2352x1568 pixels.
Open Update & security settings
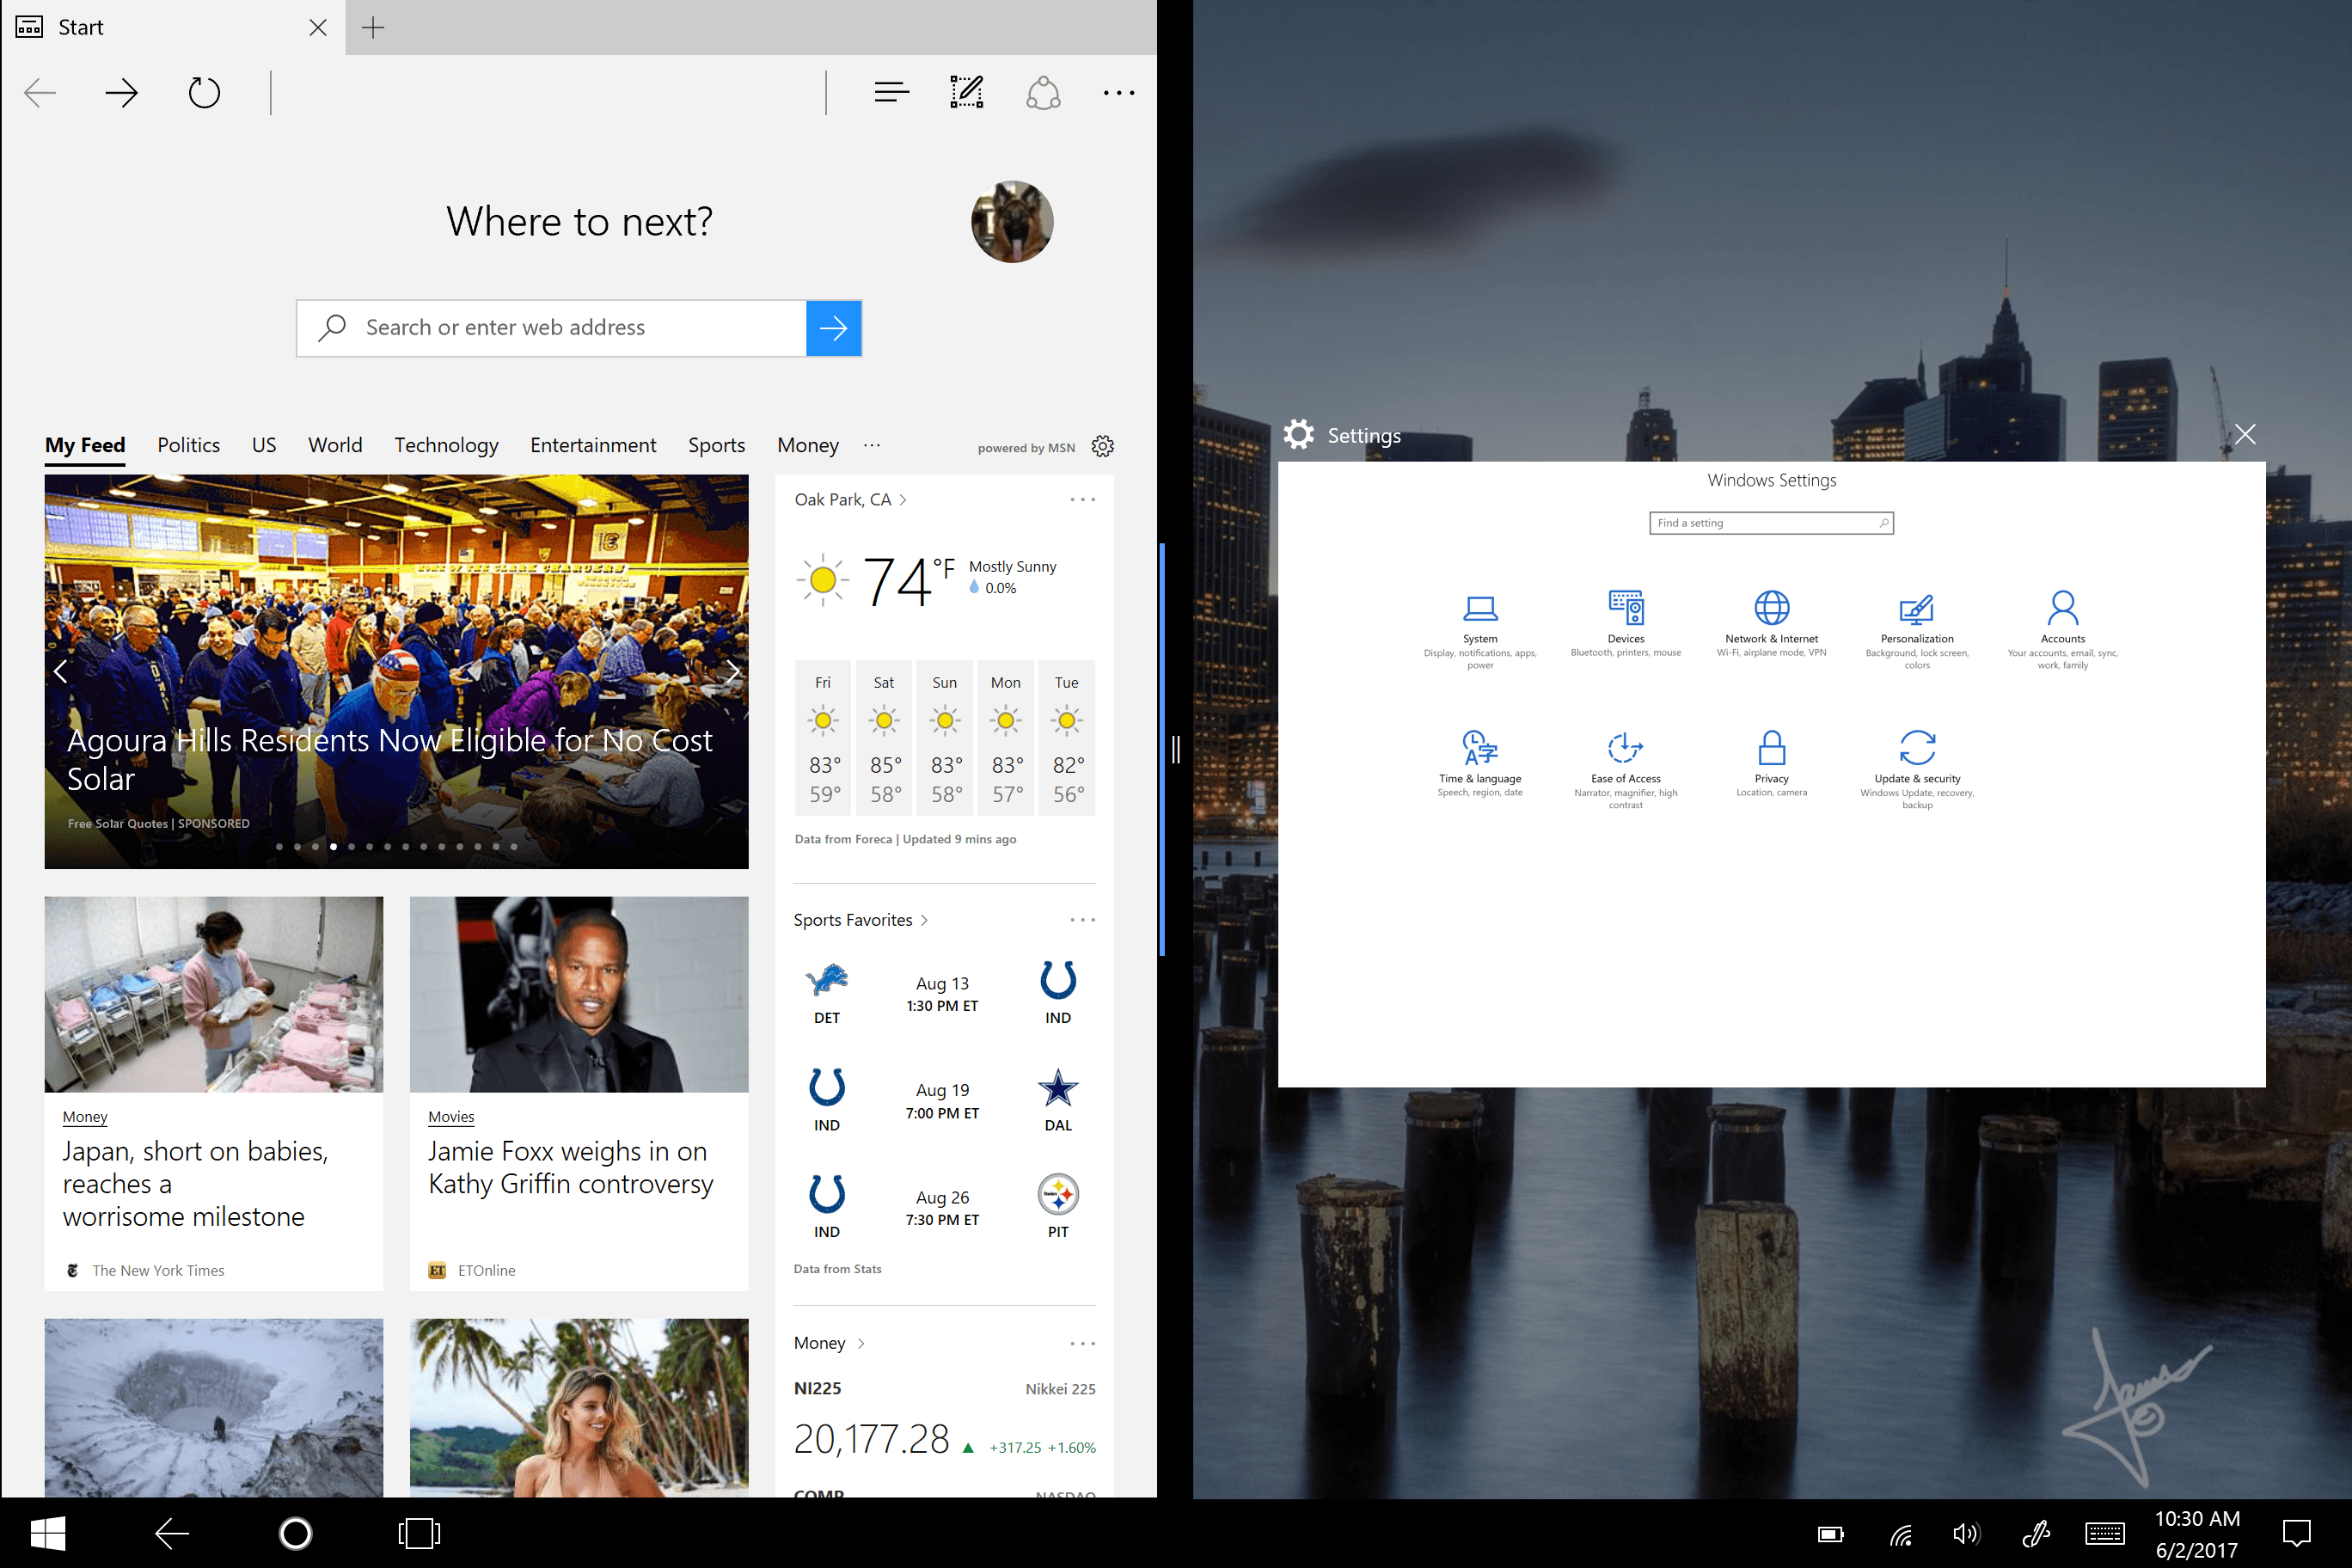coord(1917,769)
